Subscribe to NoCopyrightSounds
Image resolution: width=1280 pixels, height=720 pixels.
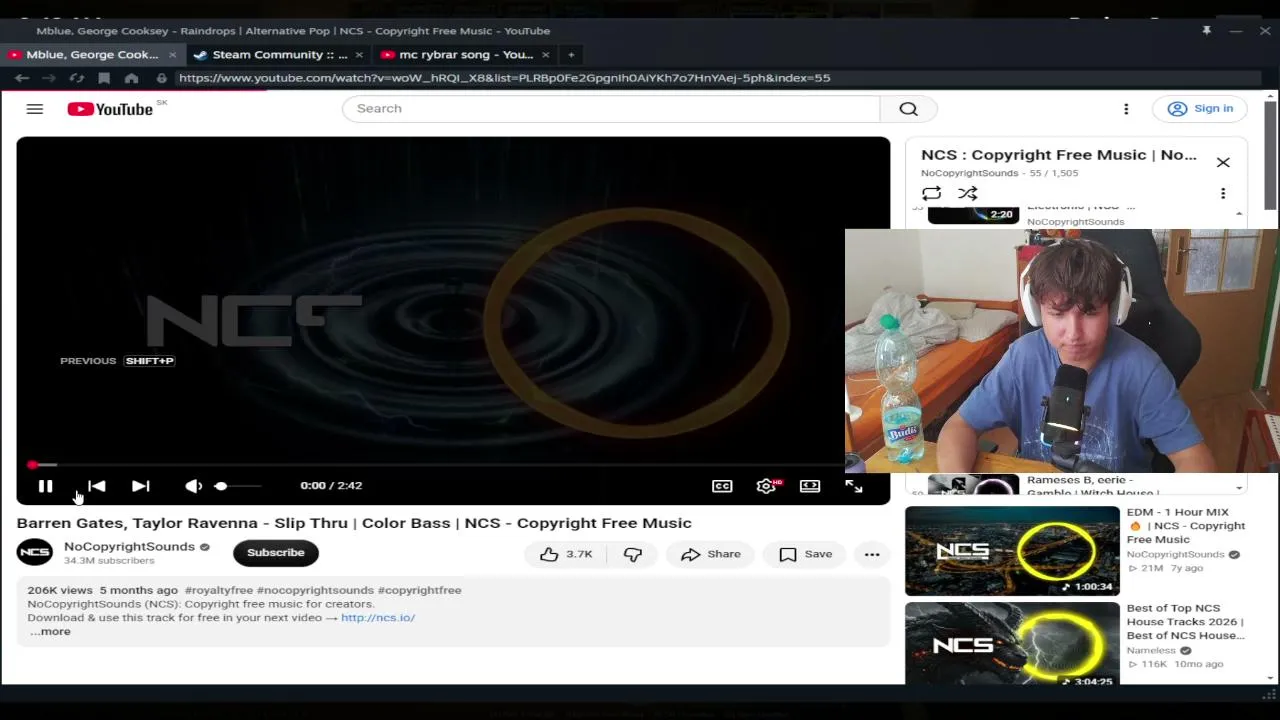[x=276, y=553]
